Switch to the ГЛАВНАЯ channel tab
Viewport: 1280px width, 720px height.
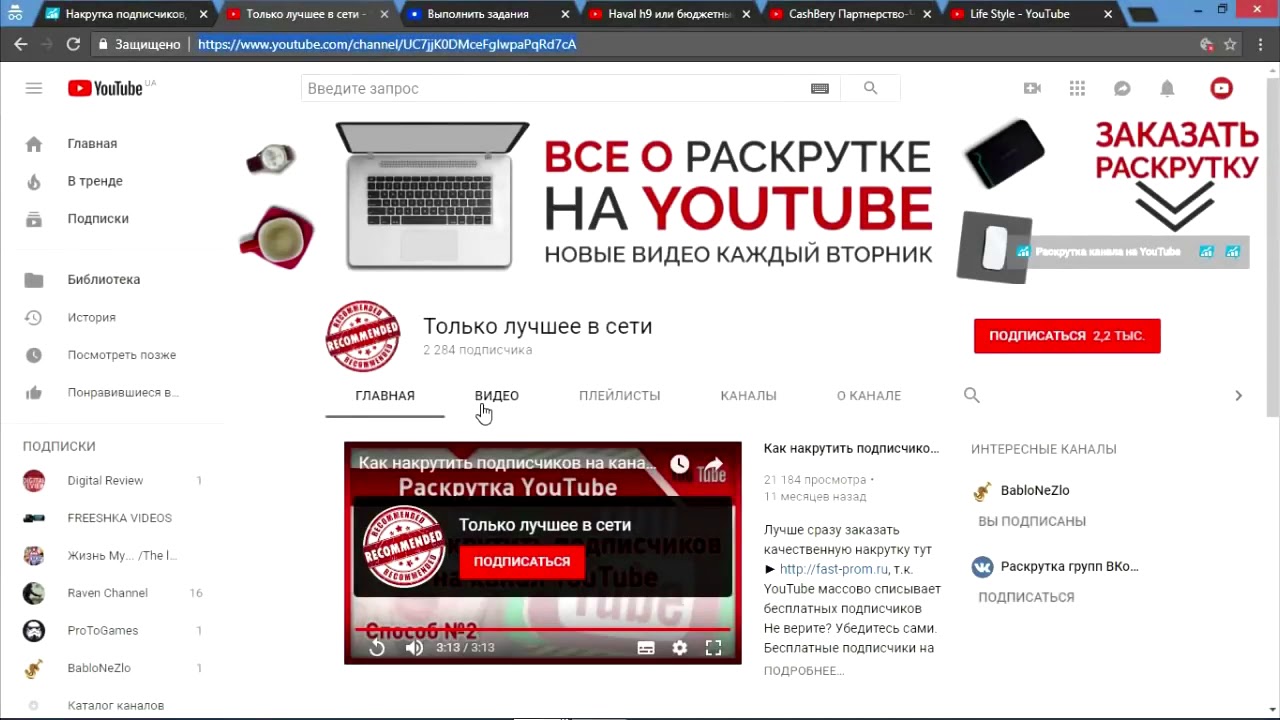click(385, 395)
